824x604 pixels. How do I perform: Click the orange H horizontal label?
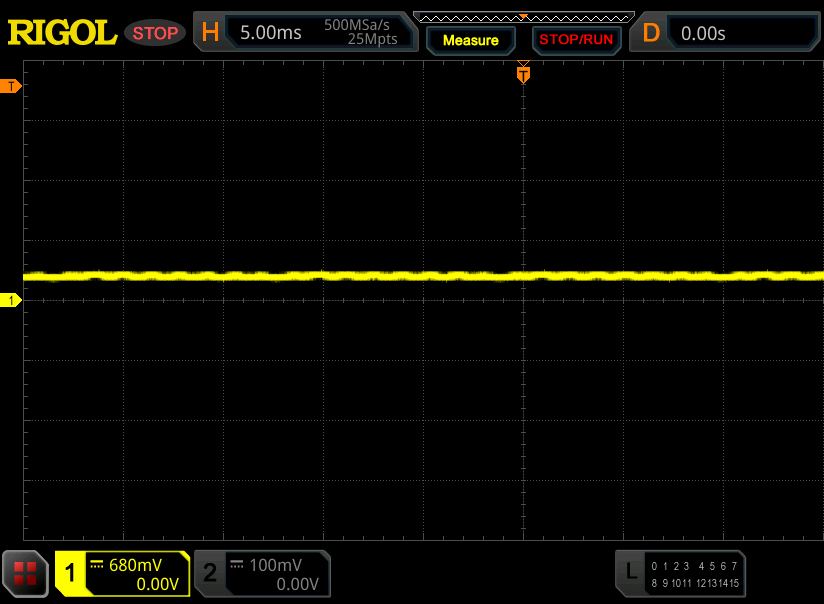click(x=210, y=32)
